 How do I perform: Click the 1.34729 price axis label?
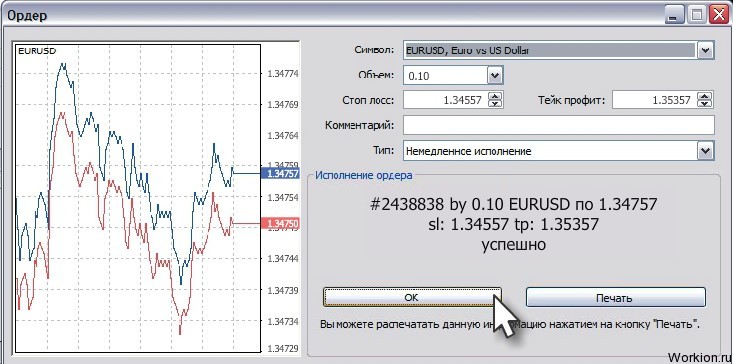click(282, 349)
